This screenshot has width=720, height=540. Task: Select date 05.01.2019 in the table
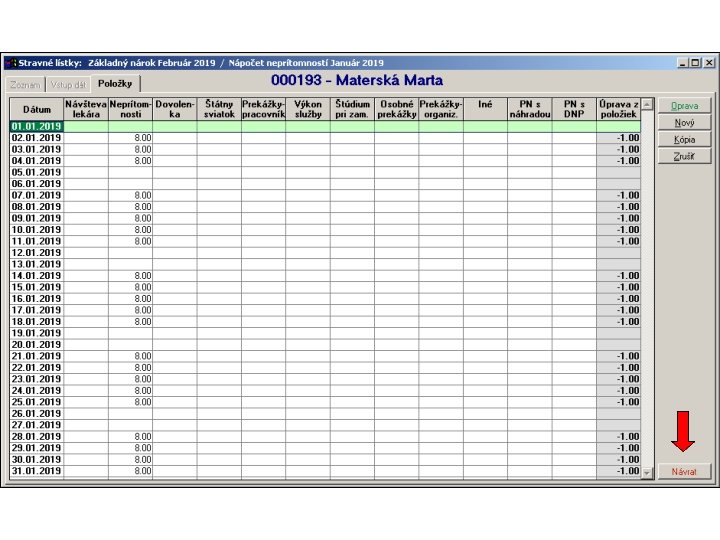[x=37, y=172]
